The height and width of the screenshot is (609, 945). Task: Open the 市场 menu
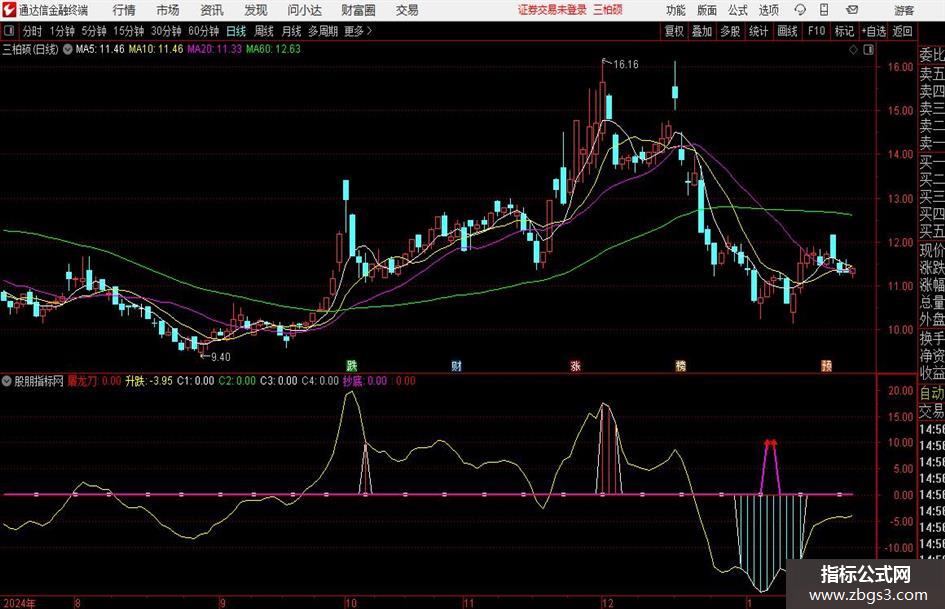pyautogui.click(x=168, y=10)
